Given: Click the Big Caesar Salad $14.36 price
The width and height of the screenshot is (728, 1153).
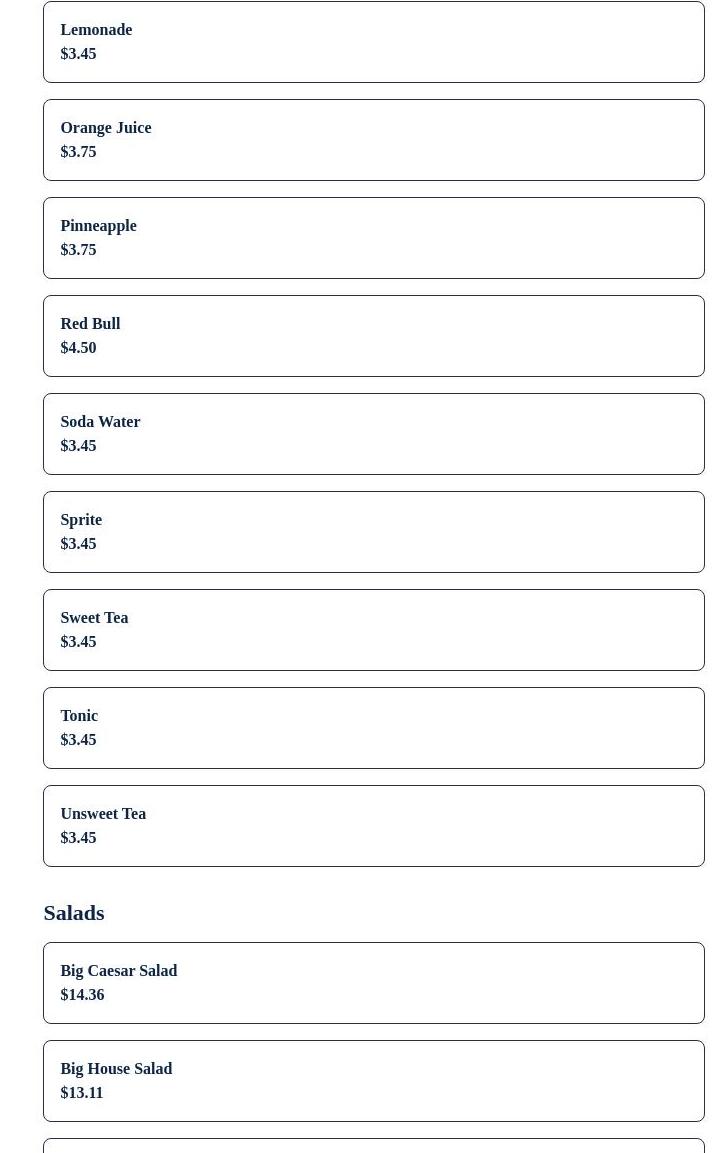Looking at the screenshot, I should pyautogui.click(x=82, y=995).
